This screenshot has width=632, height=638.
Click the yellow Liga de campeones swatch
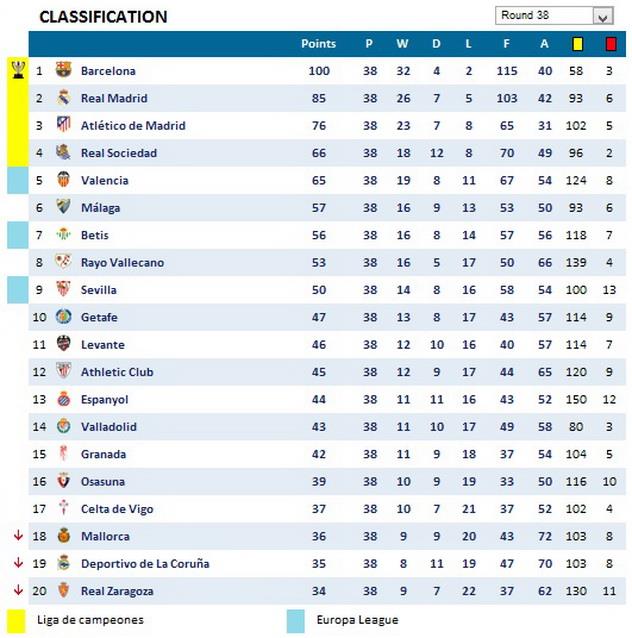point(17,620)
